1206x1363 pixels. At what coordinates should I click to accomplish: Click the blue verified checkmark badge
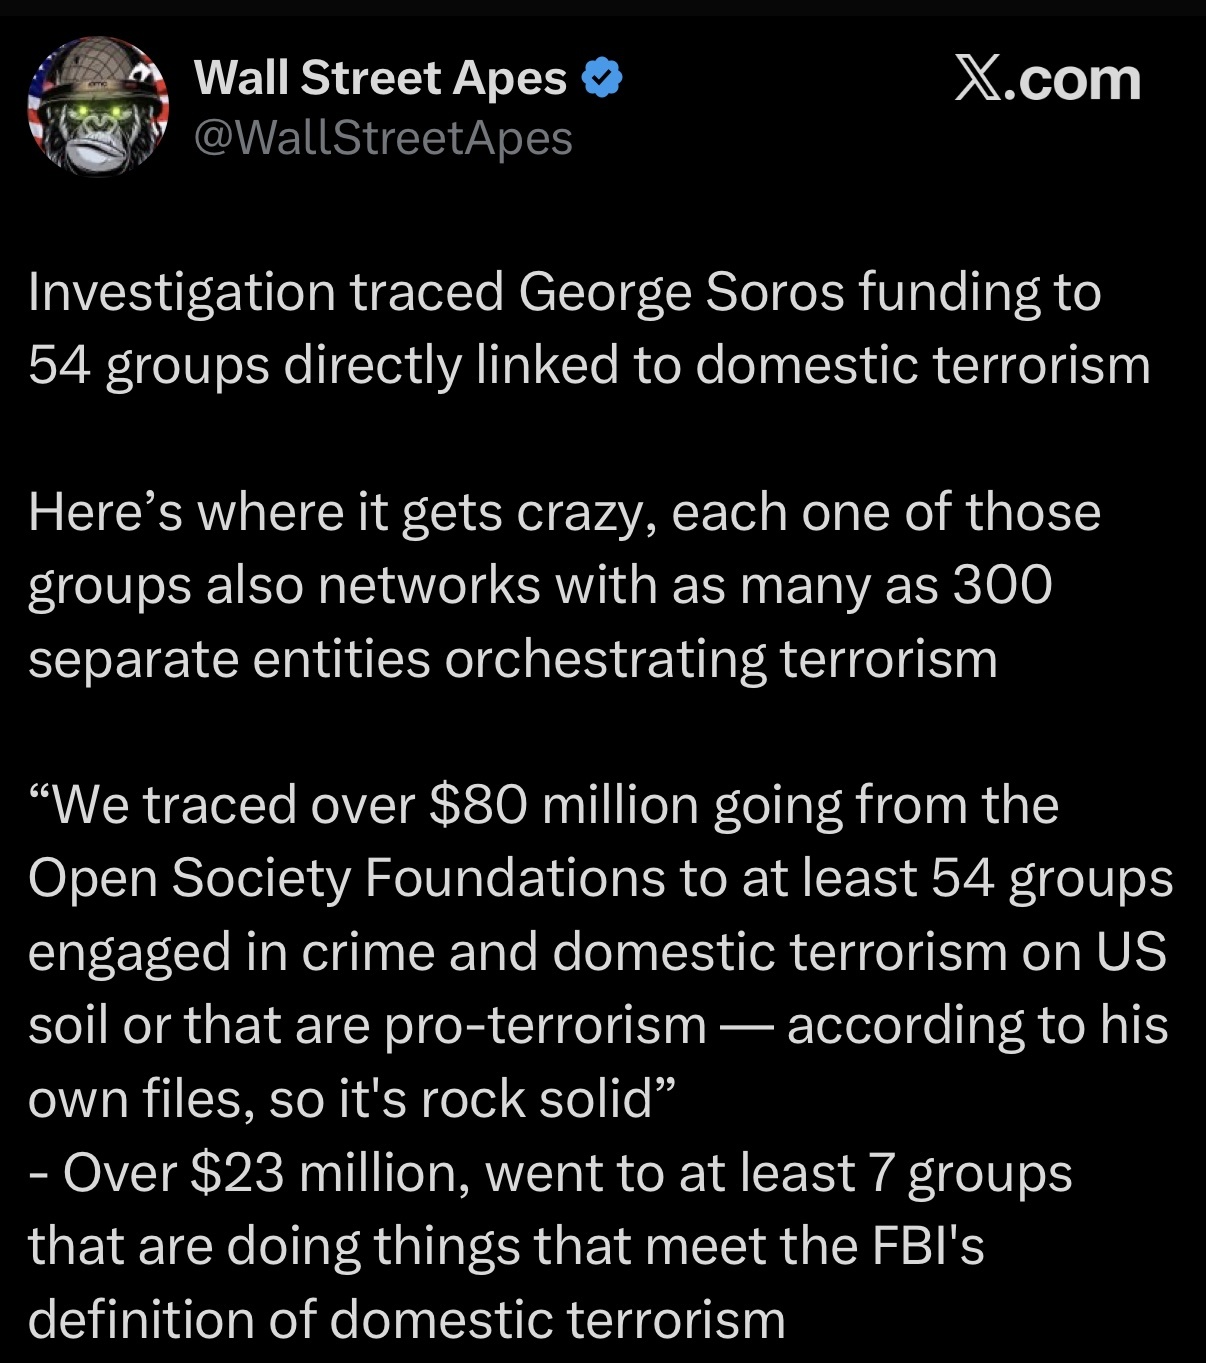click(602, 78)
